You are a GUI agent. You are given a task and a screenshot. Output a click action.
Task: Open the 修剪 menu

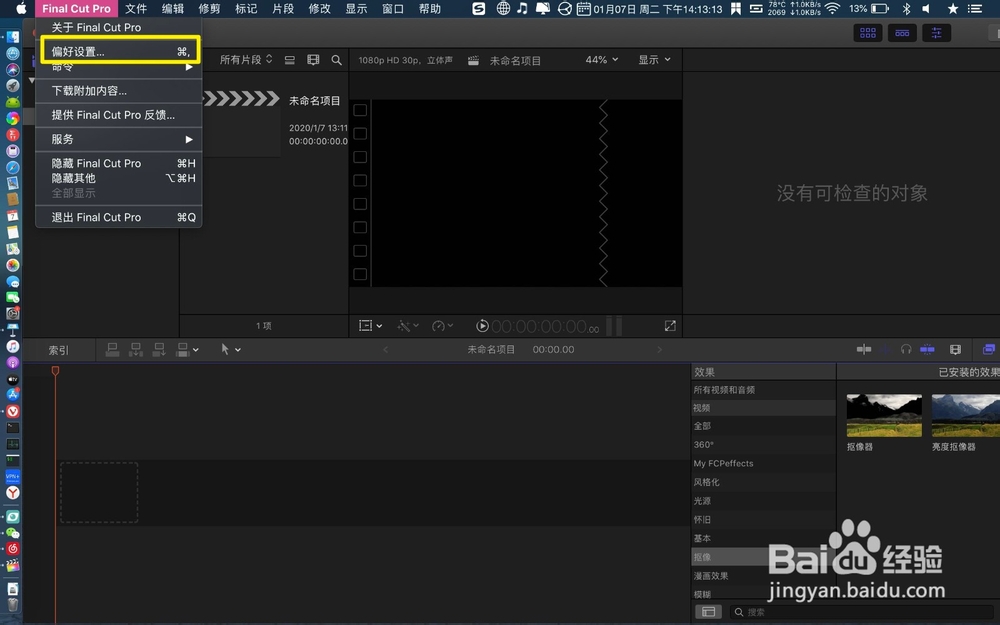click(209, 9)
